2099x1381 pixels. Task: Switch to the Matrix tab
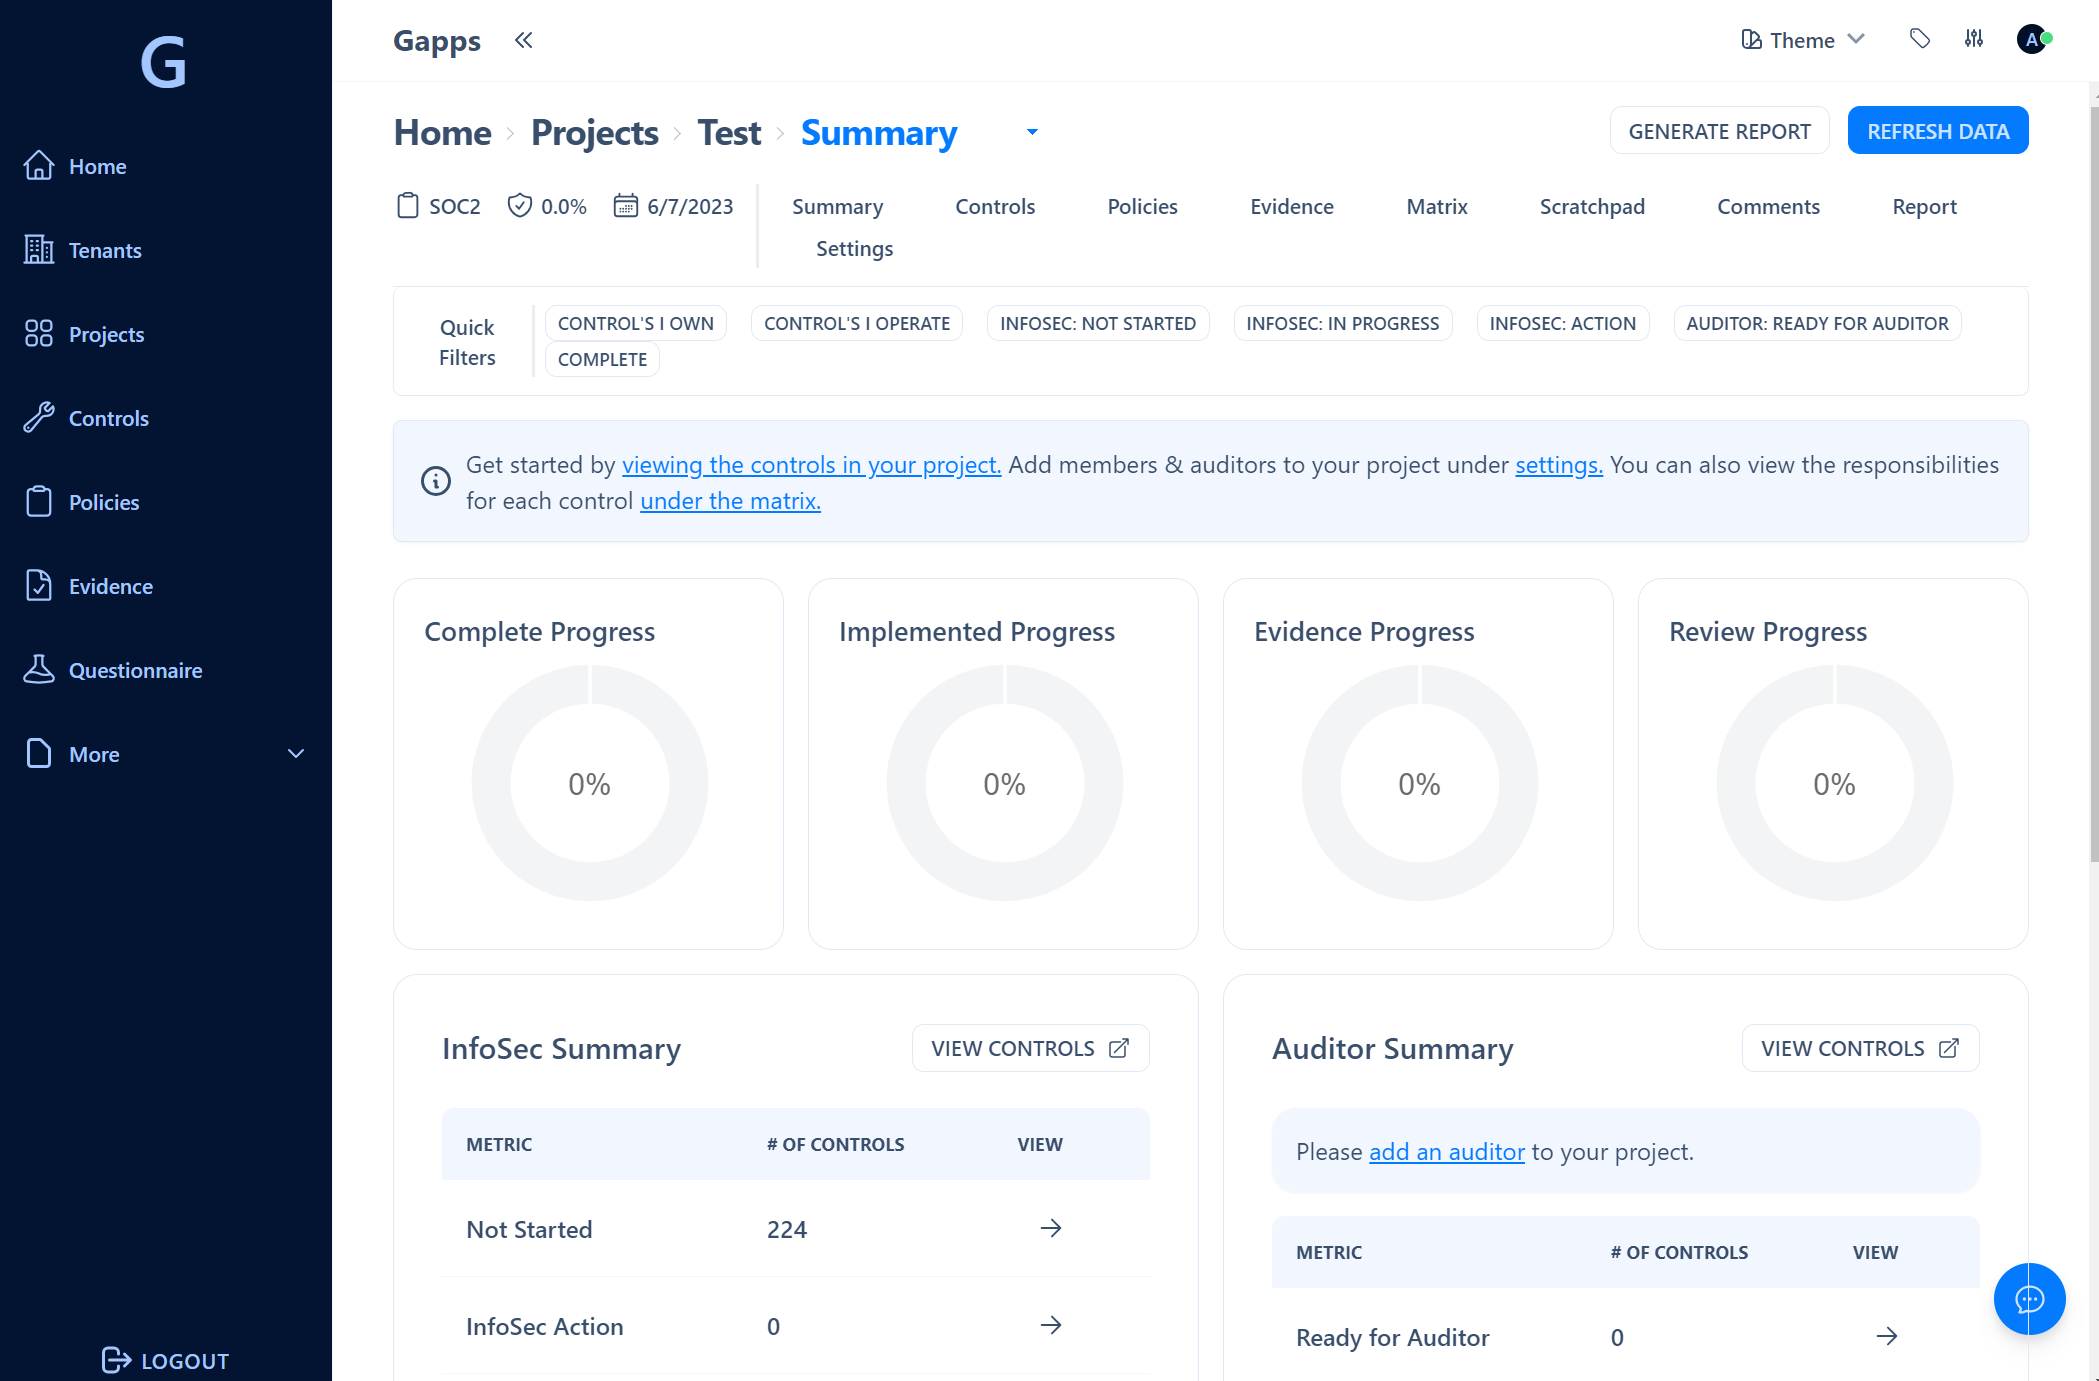point(1436,206)
